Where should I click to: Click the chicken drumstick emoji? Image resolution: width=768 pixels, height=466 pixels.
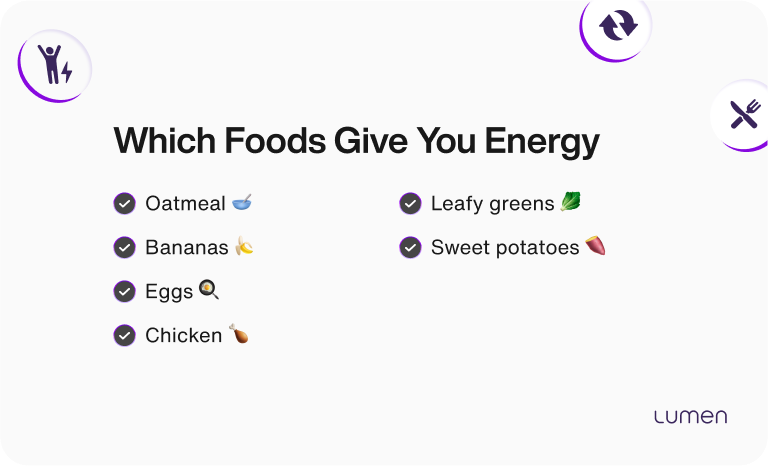coord(238,334)
